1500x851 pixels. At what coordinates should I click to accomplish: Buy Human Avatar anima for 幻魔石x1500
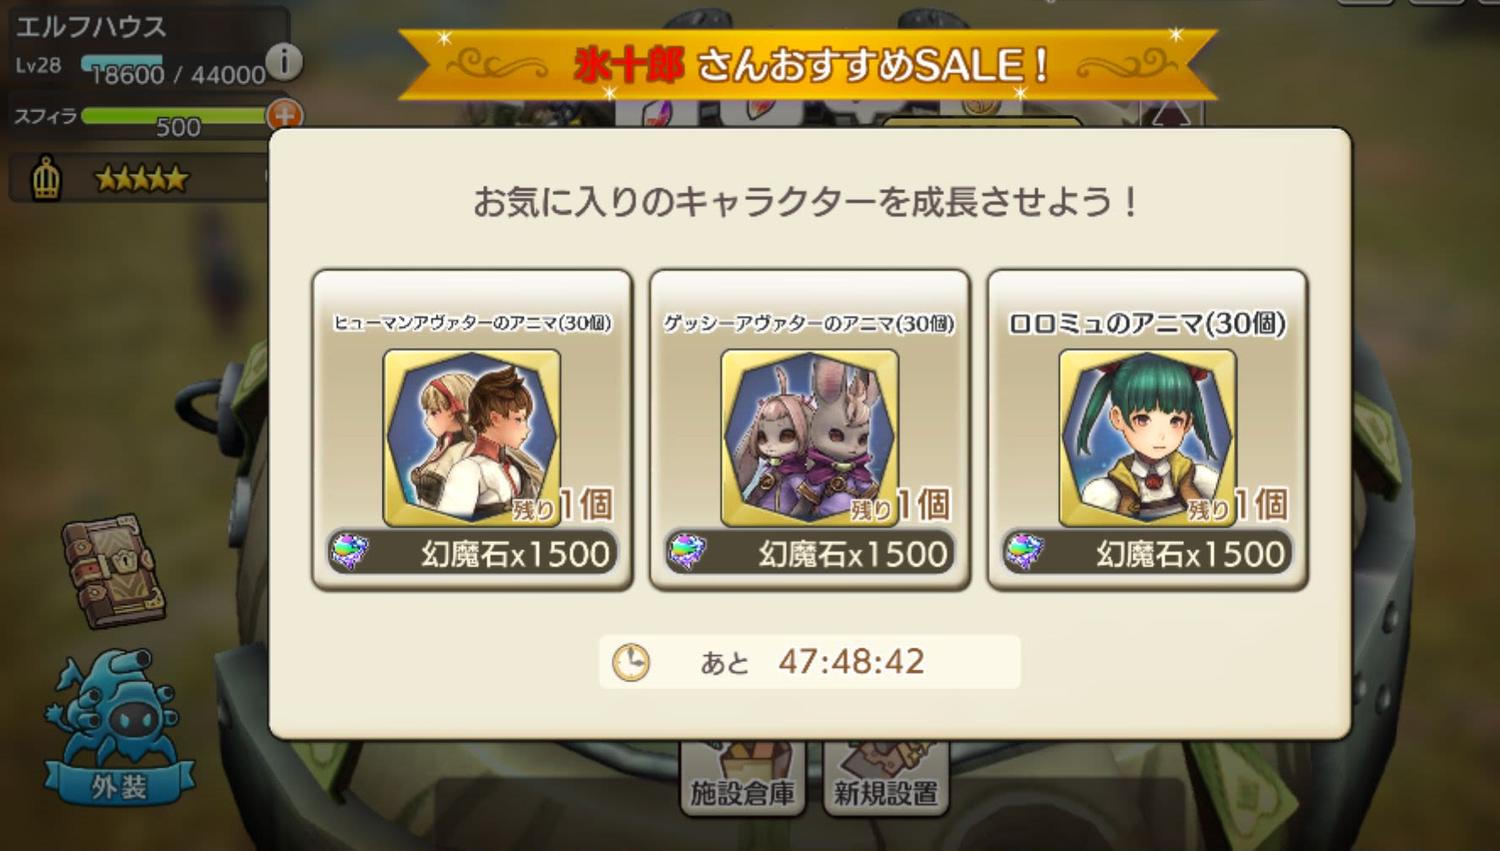(472, 553)
